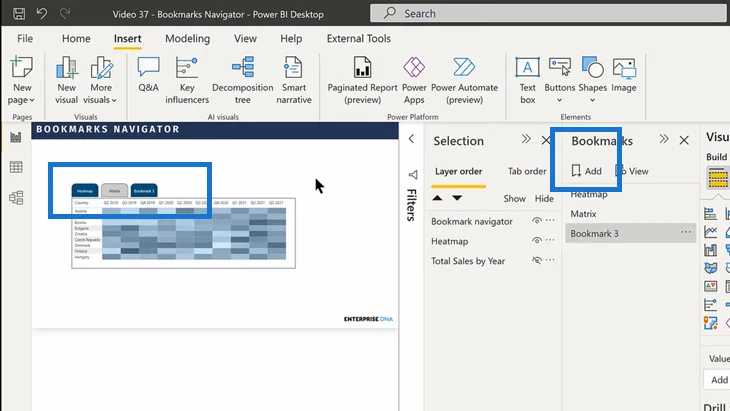This screenshot has width=730, height=411.
Task: Move the selected layer up with arrow
Action: coord(437,198)
